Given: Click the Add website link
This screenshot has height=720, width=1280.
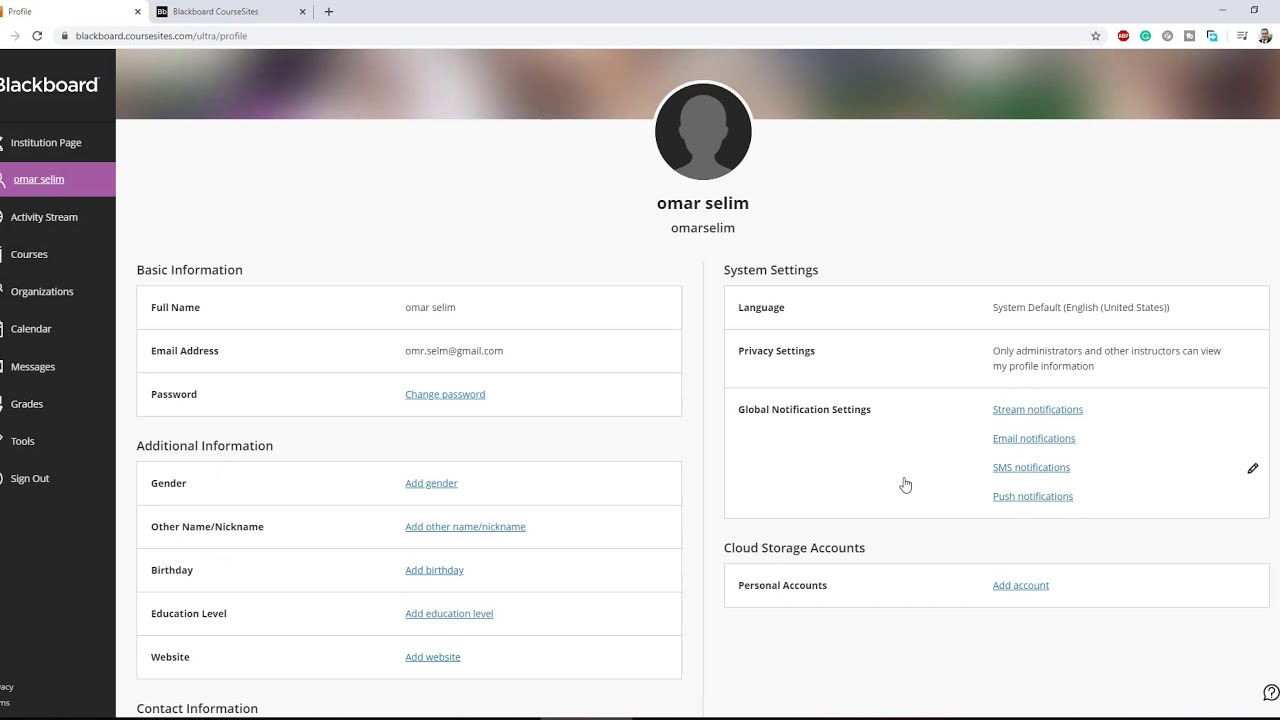Looking at the screenshot, I should [x=433, y=657].
